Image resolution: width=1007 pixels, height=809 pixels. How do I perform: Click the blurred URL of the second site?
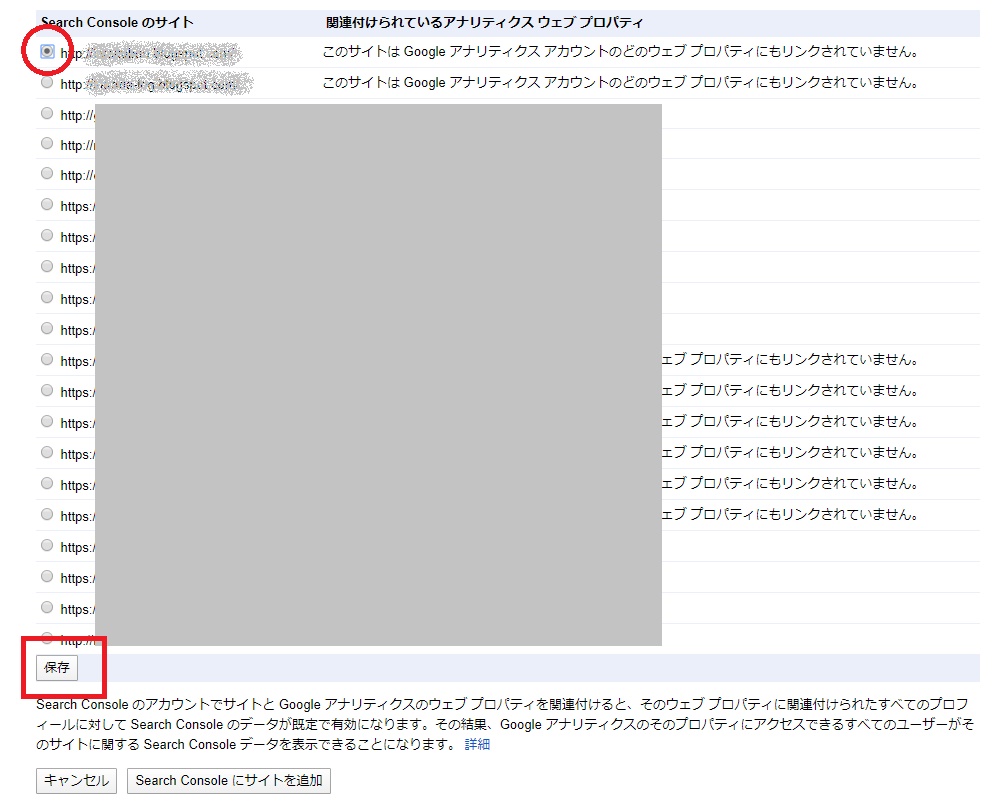click(x=156, y=84)
